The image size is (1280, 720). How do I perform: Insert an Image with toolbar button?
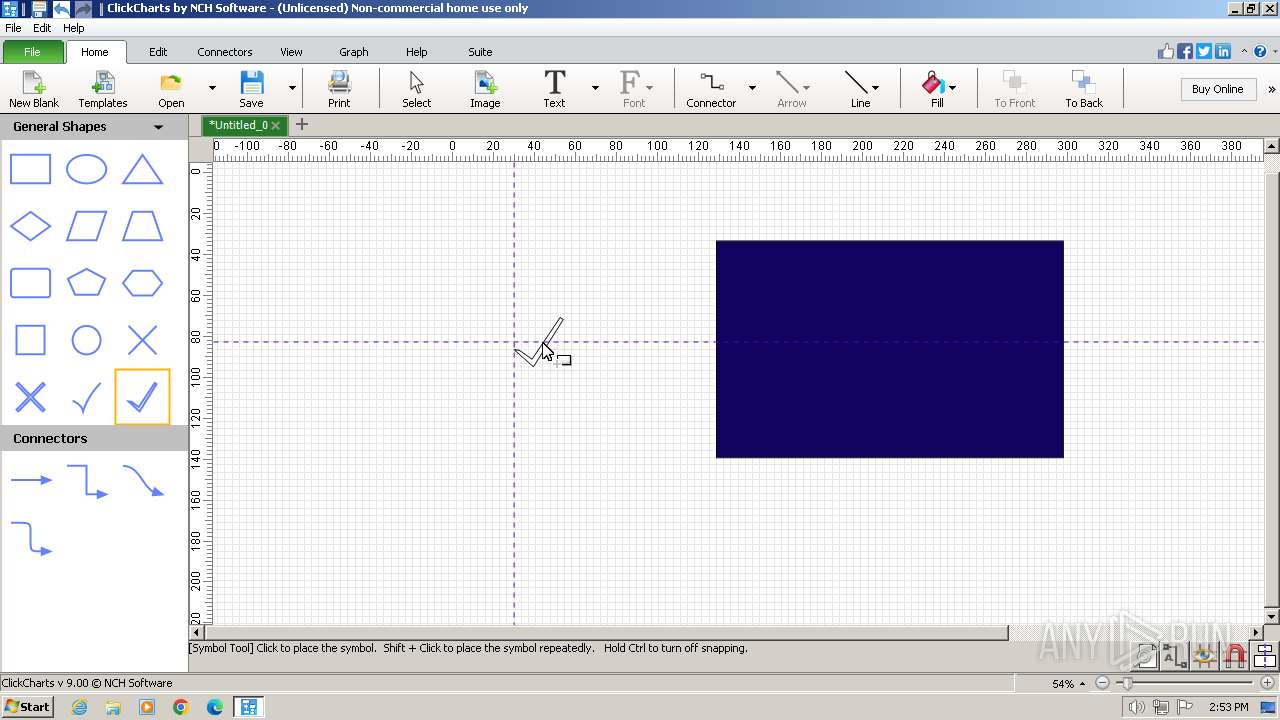[485, 89]
